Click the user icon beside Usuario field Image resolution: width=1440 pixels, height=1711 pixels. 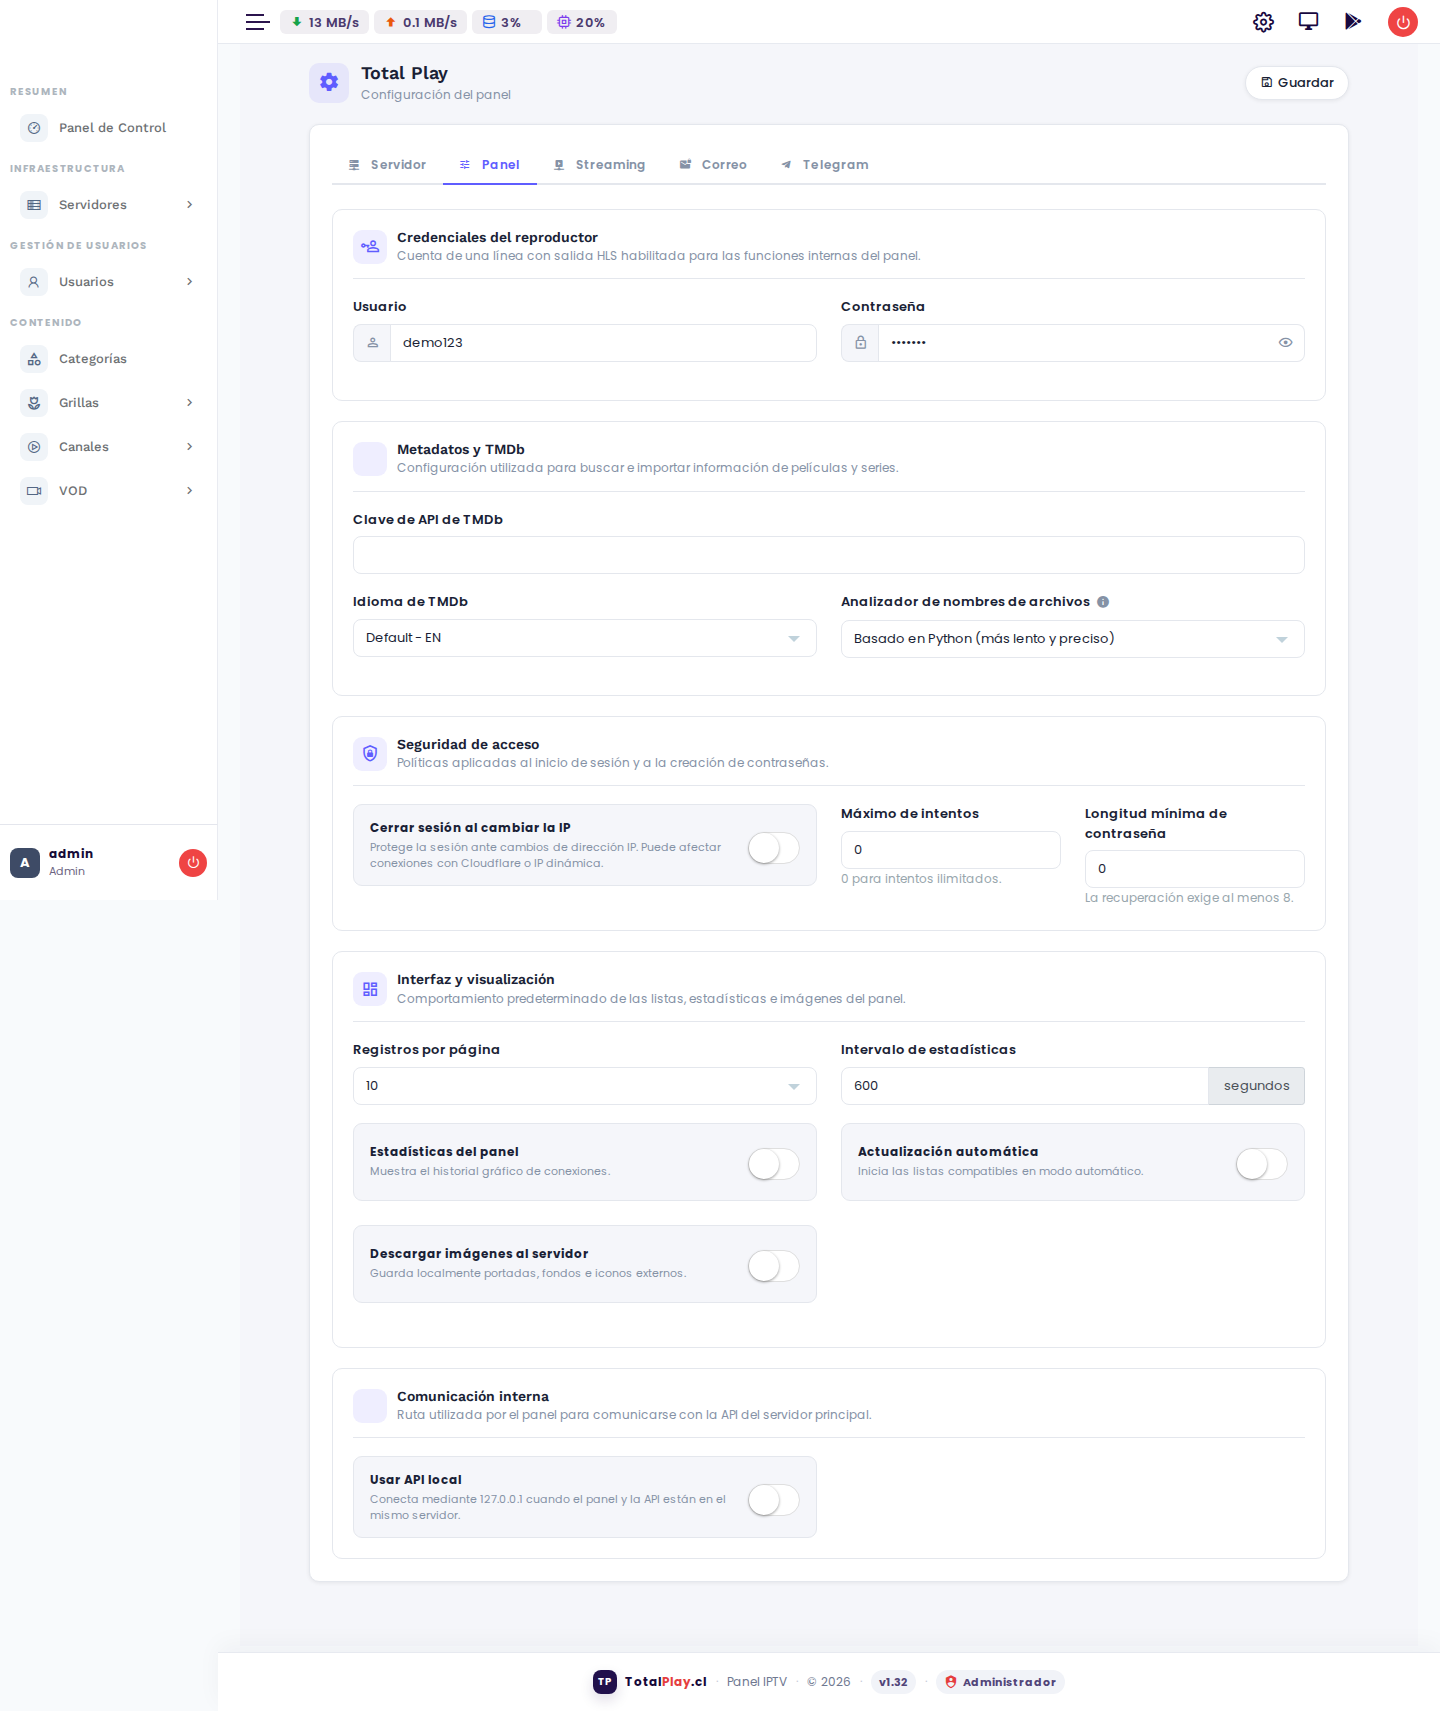click(372, 343)
